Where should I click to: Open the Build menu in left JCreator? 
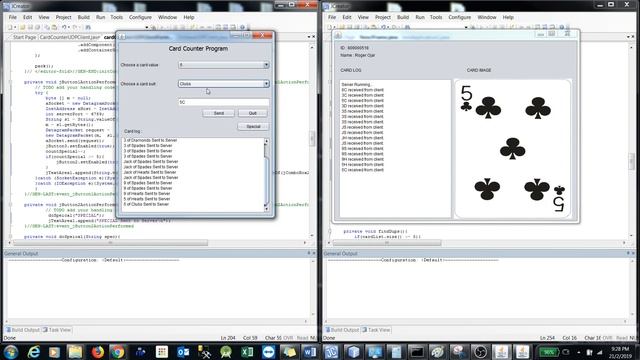83,17
